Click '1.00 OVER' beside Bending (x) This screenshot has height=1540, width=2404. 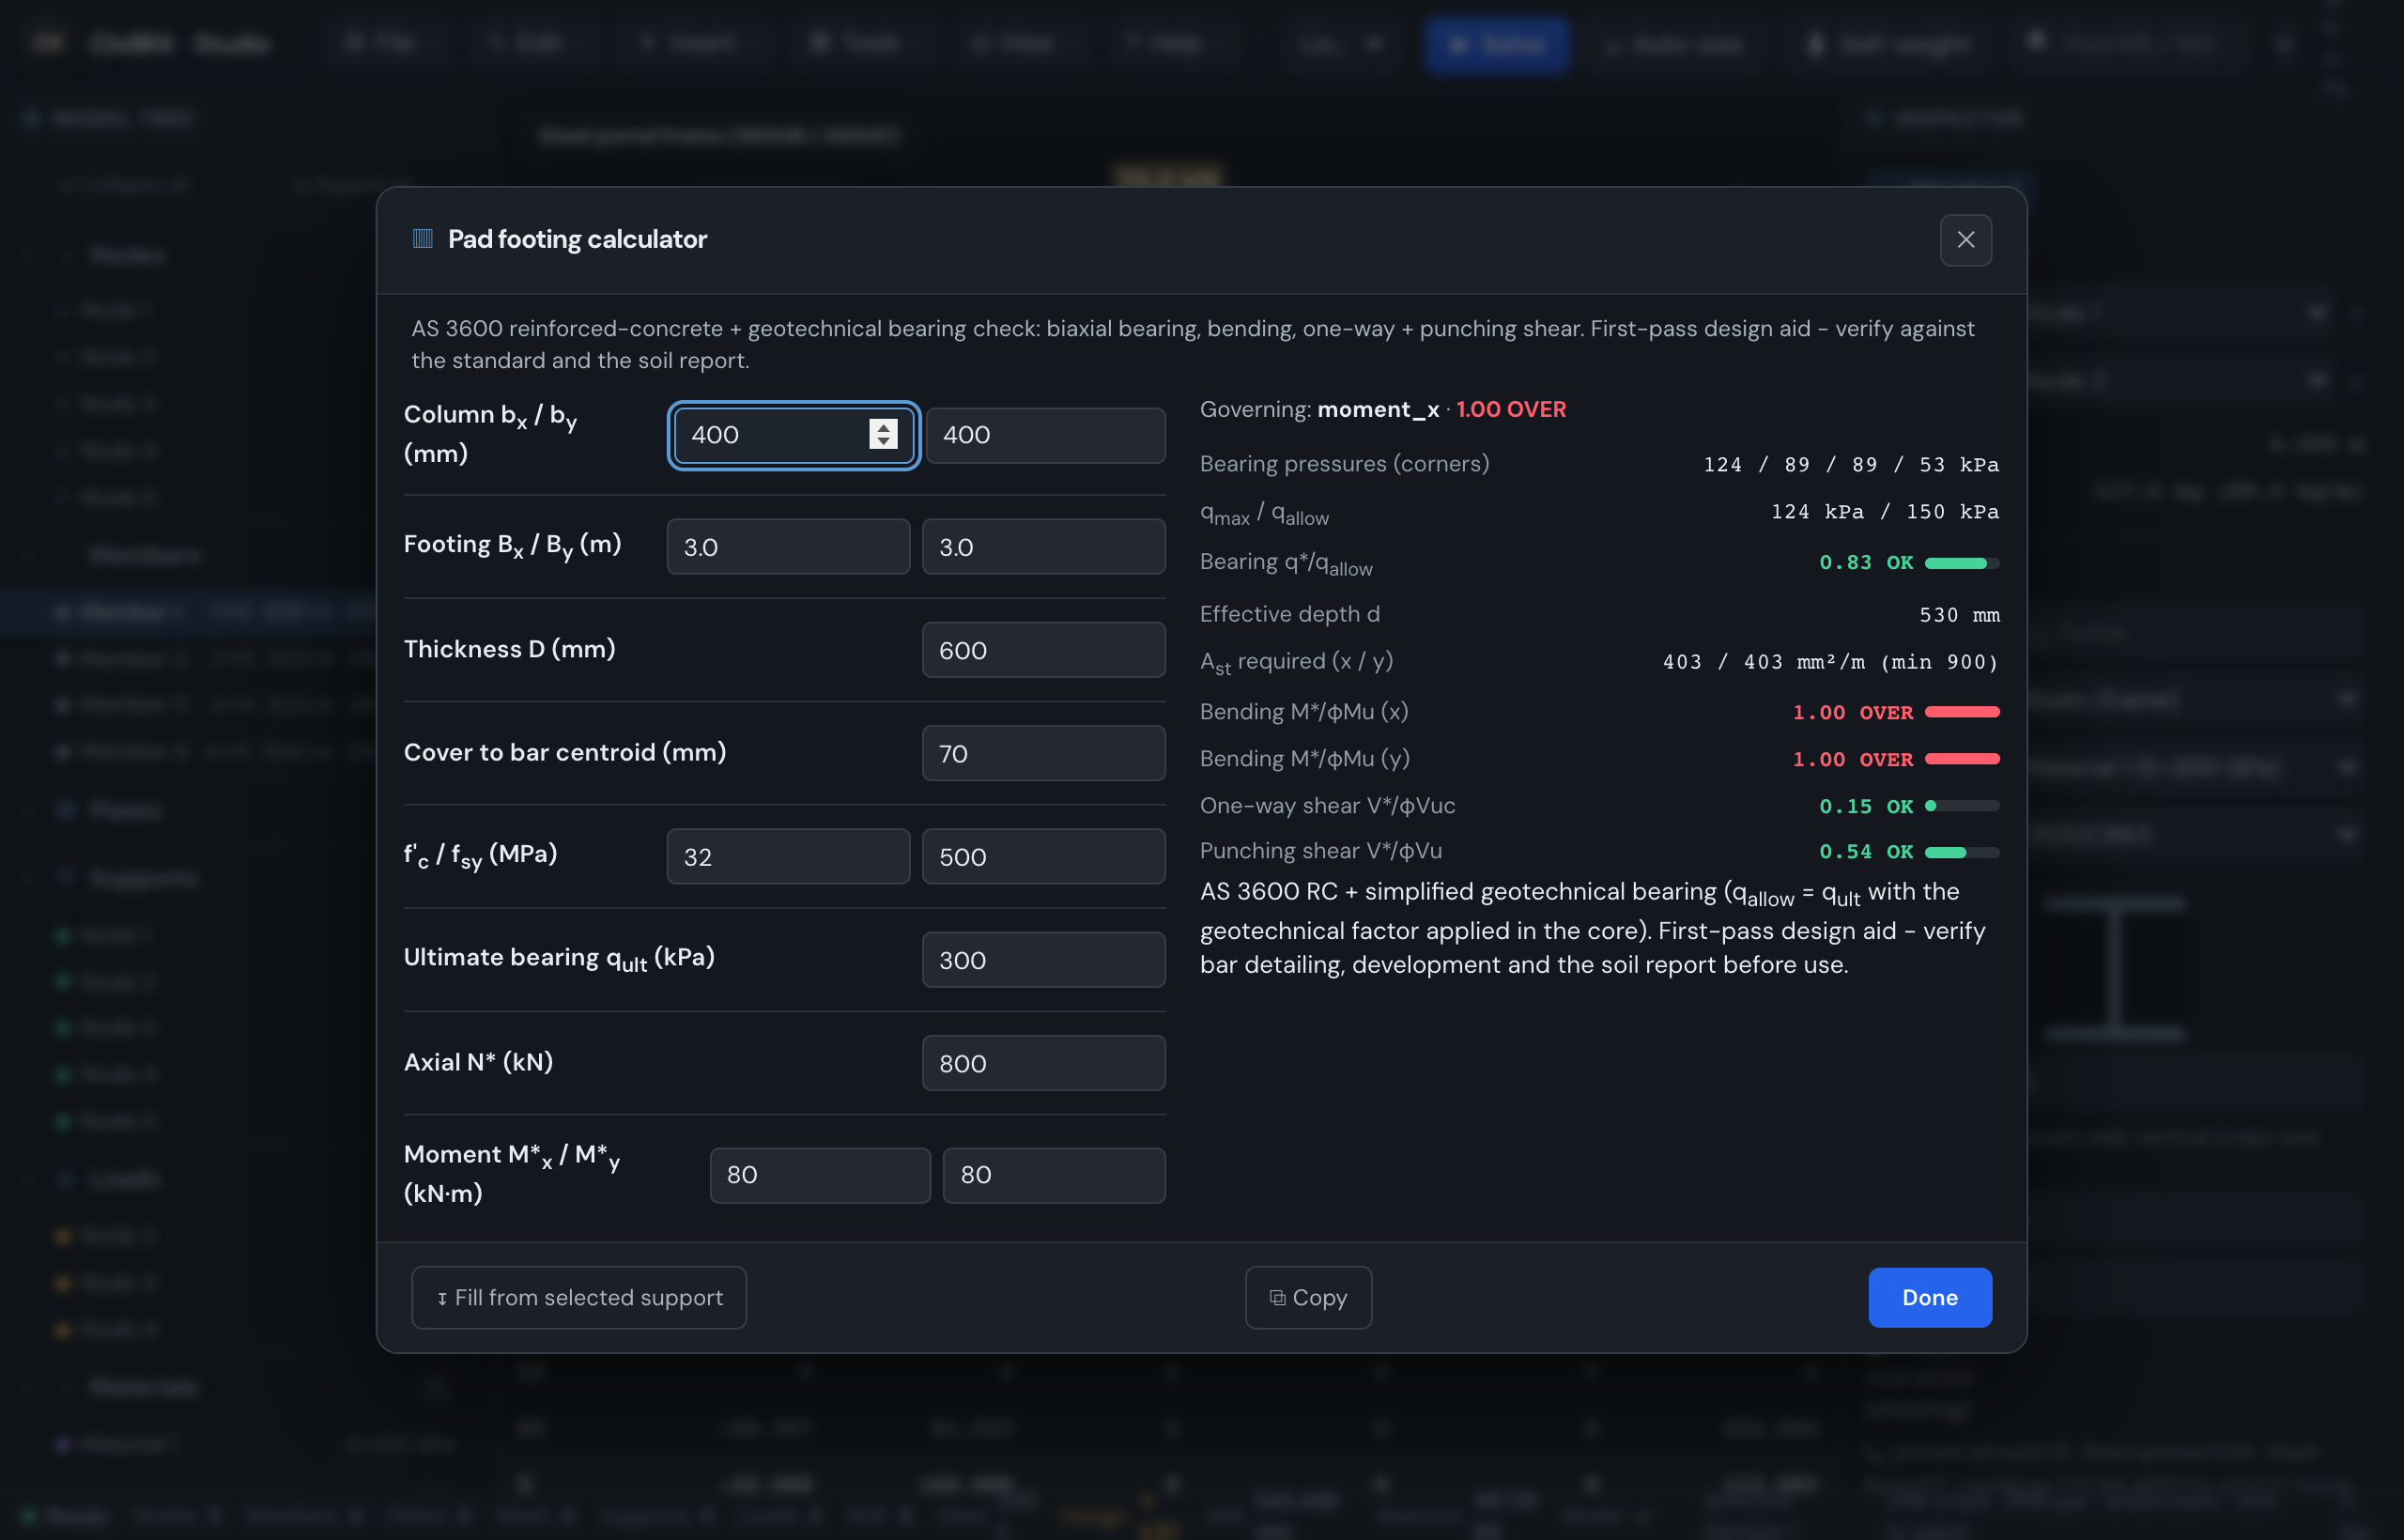[1853, 713]
